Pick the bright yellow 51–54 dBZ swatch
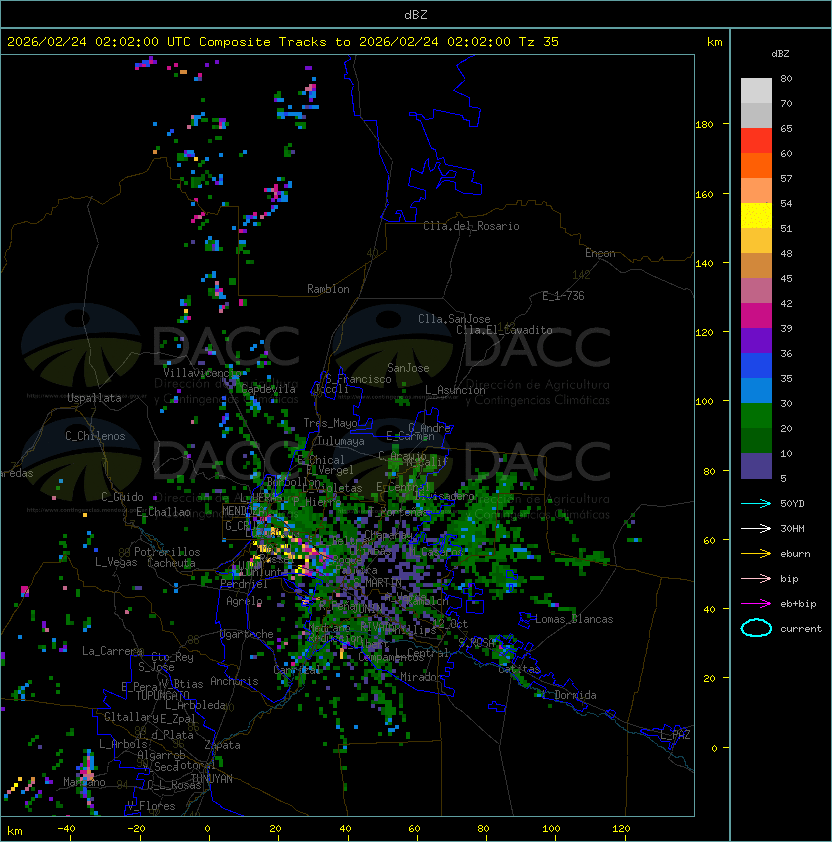Viewport: 832px width, 842px height. 756,216
